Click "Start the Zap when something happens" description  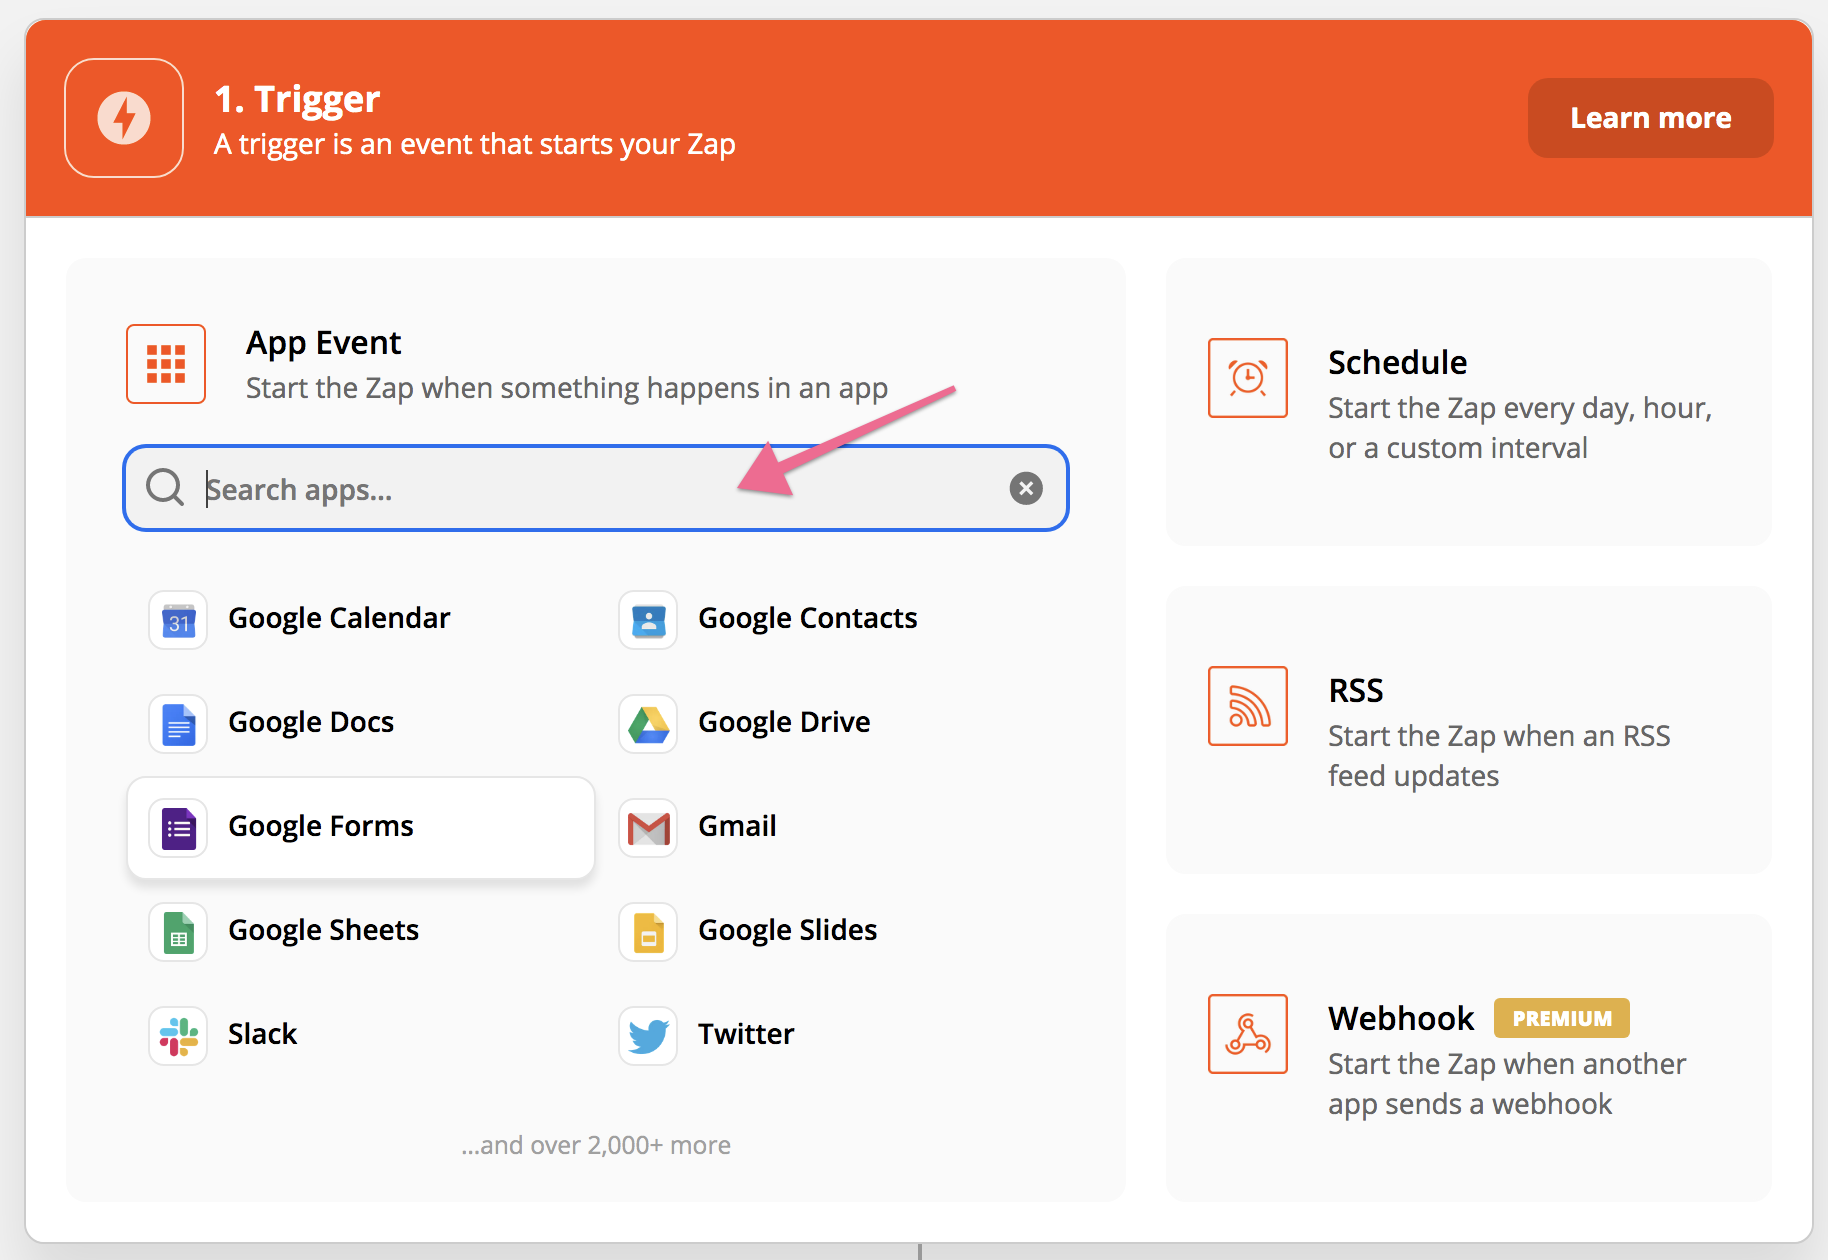tap(567, 388)
